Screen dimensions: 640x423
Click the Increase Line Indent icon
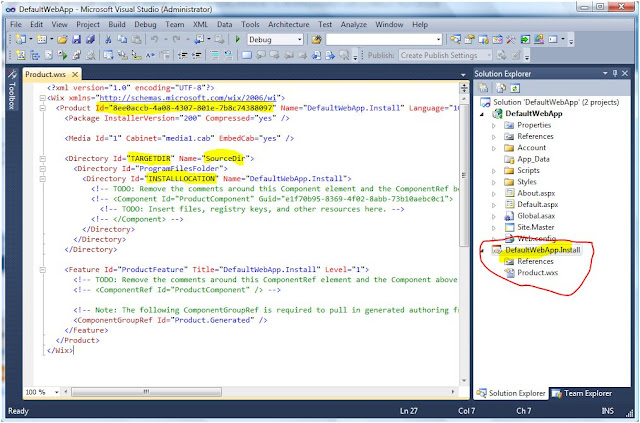tap(196, 55)
